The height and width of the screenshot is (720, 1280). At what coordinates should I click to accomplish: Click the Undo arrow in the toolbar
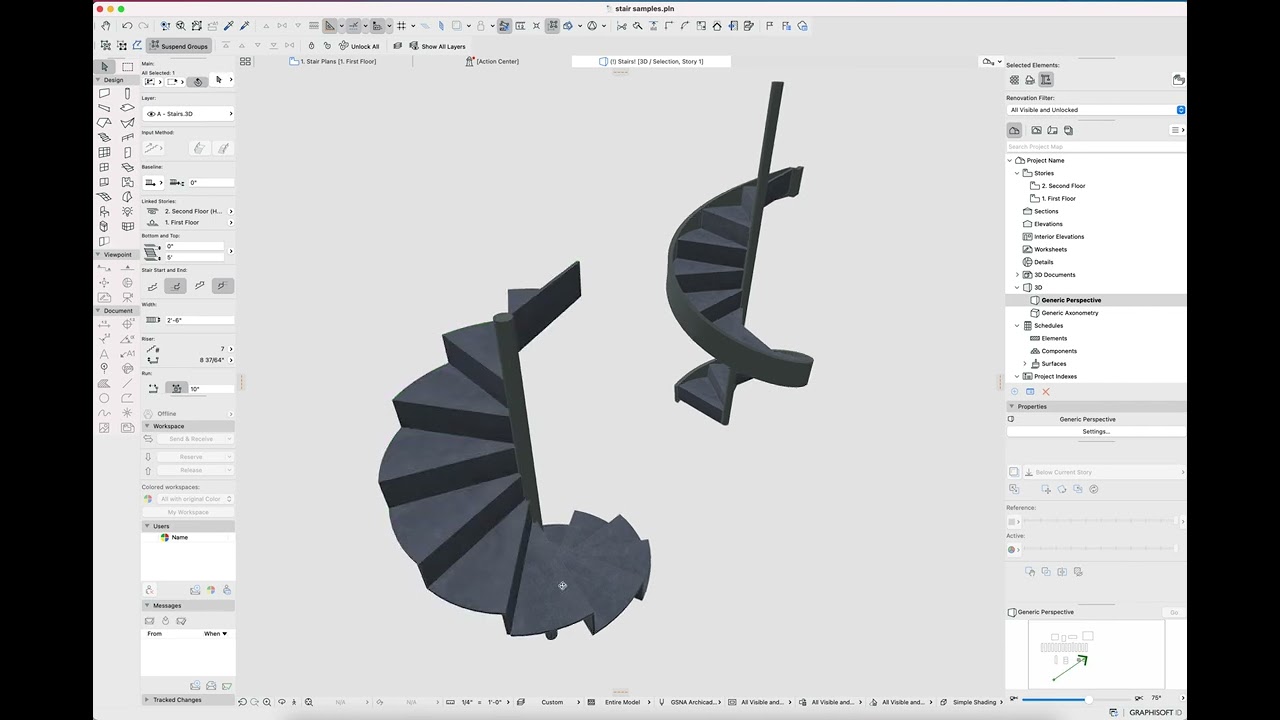point(127,26)
